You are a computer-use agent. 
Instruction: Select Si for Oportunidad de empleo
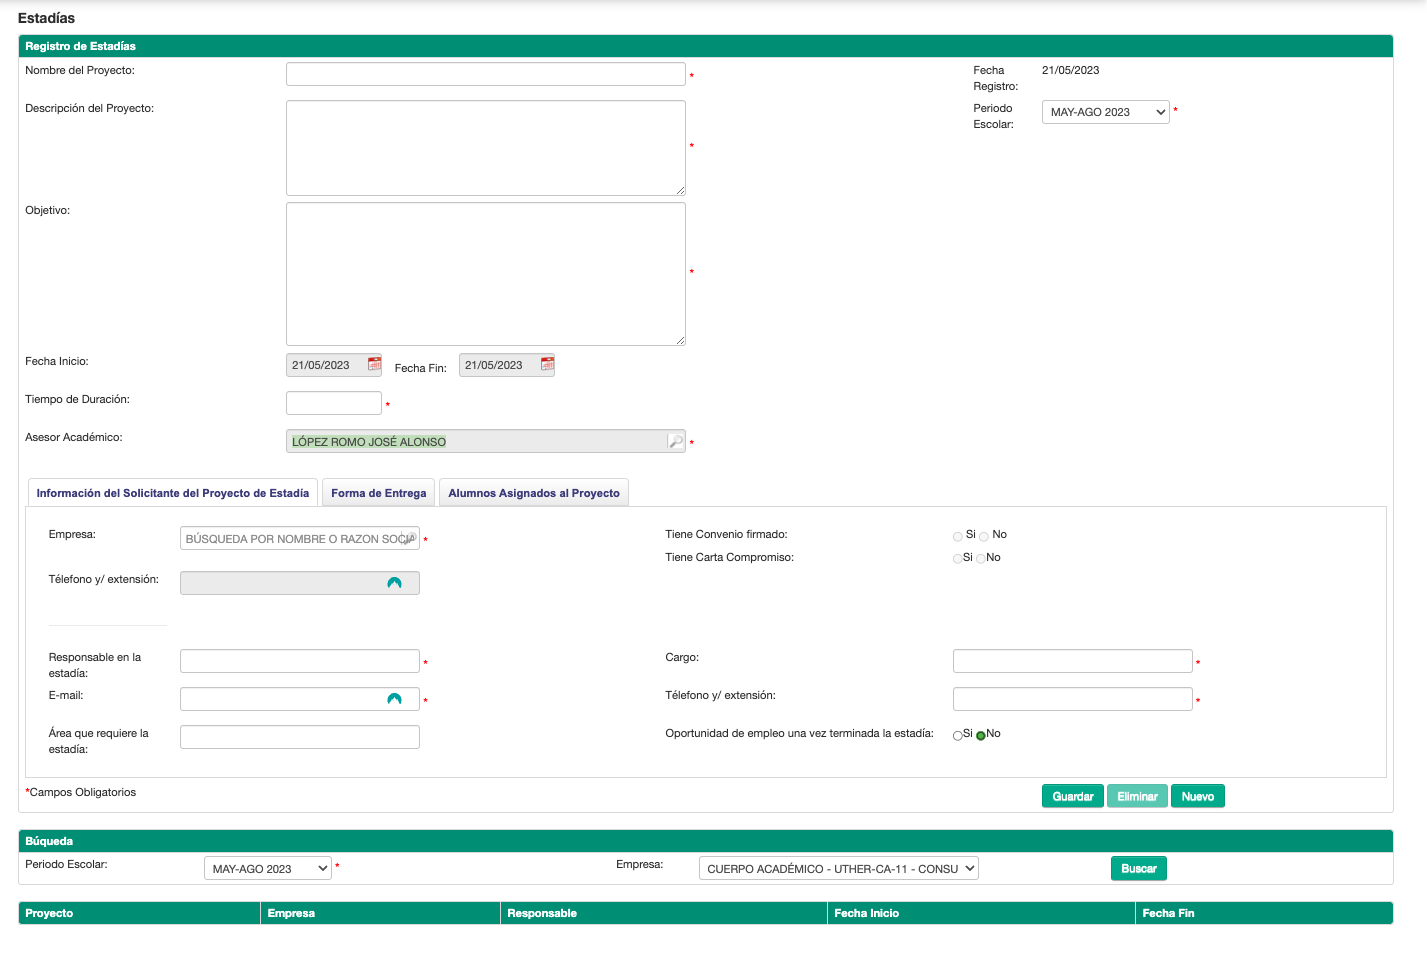click(958, 735)
